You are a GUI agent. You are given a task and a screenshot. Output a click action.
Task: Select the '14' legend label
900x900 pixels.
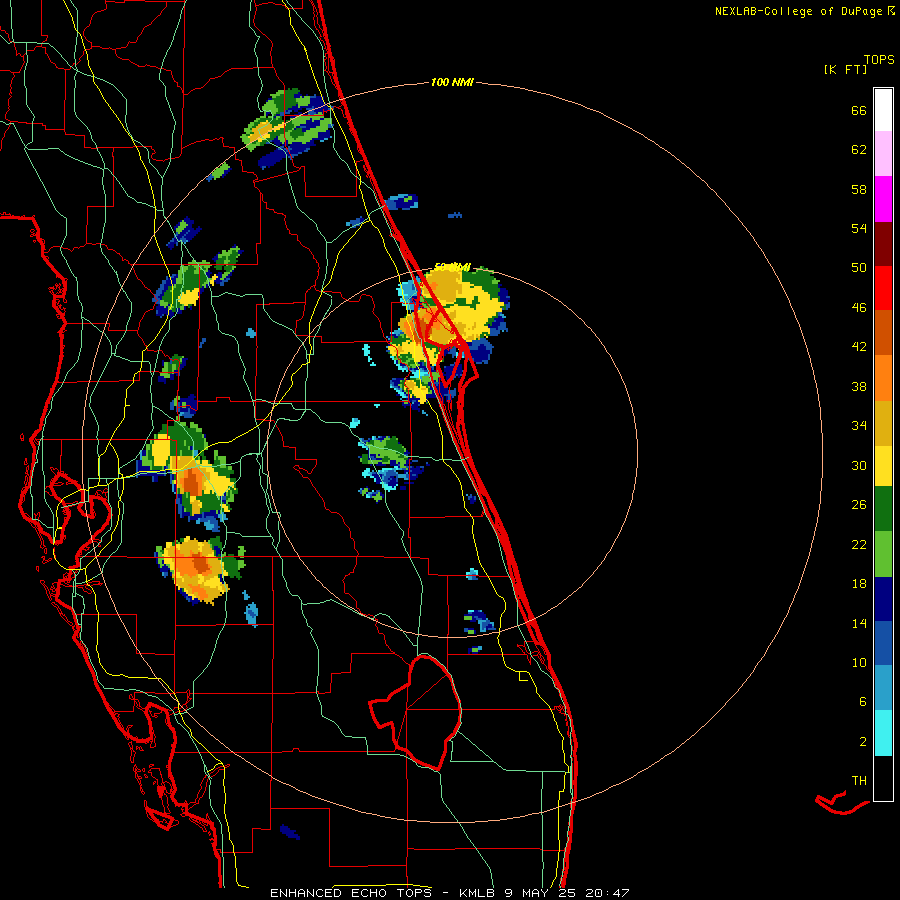point(859,623)
